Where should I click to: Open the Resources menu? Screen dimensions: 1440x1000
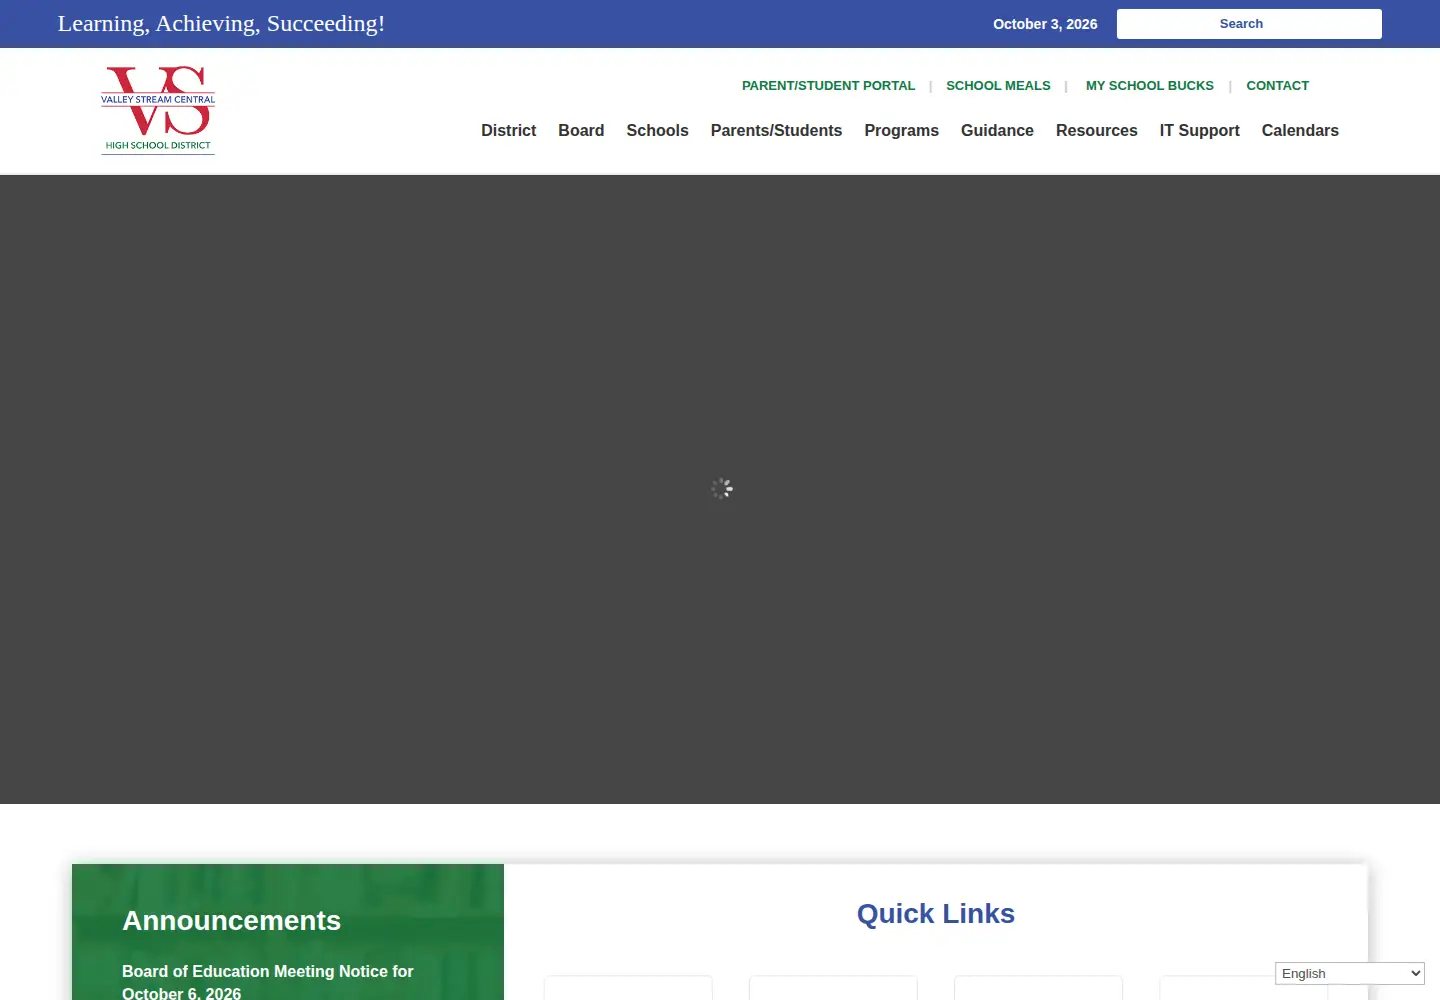(1096, 130)
